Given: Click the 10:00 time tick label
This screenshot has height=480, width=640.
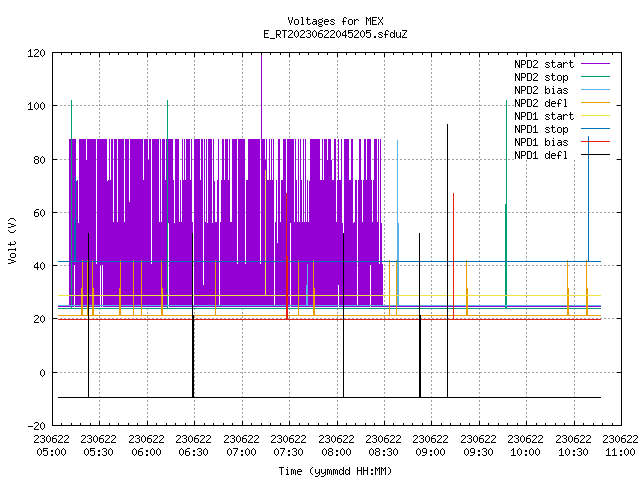Looking at the screenshot, I should [525, 452].
